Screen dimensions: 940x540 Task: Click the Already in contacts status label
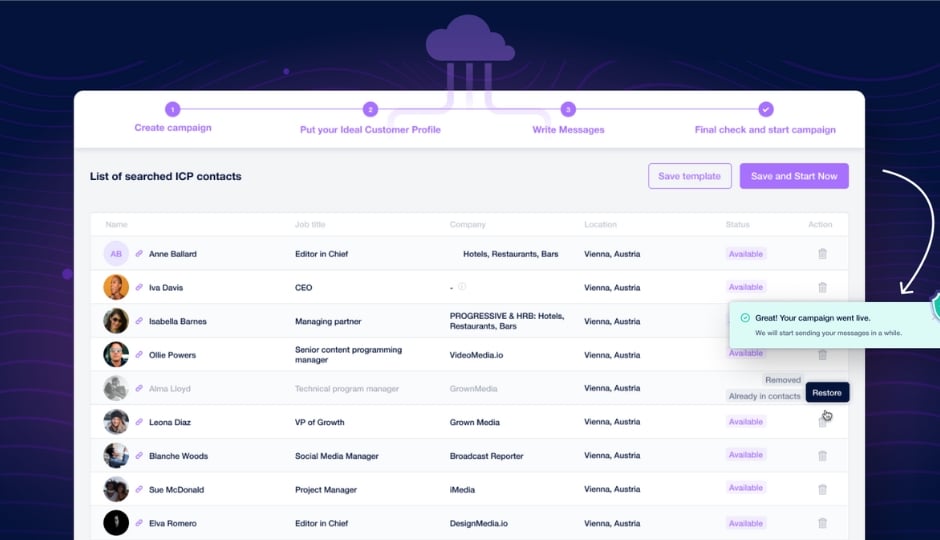[764, 396]
